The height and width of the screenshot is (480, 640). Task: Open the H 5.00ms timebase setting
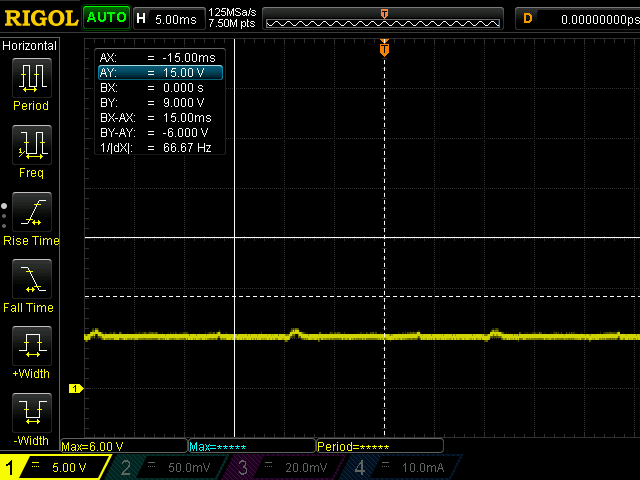[x=167, y=18]
